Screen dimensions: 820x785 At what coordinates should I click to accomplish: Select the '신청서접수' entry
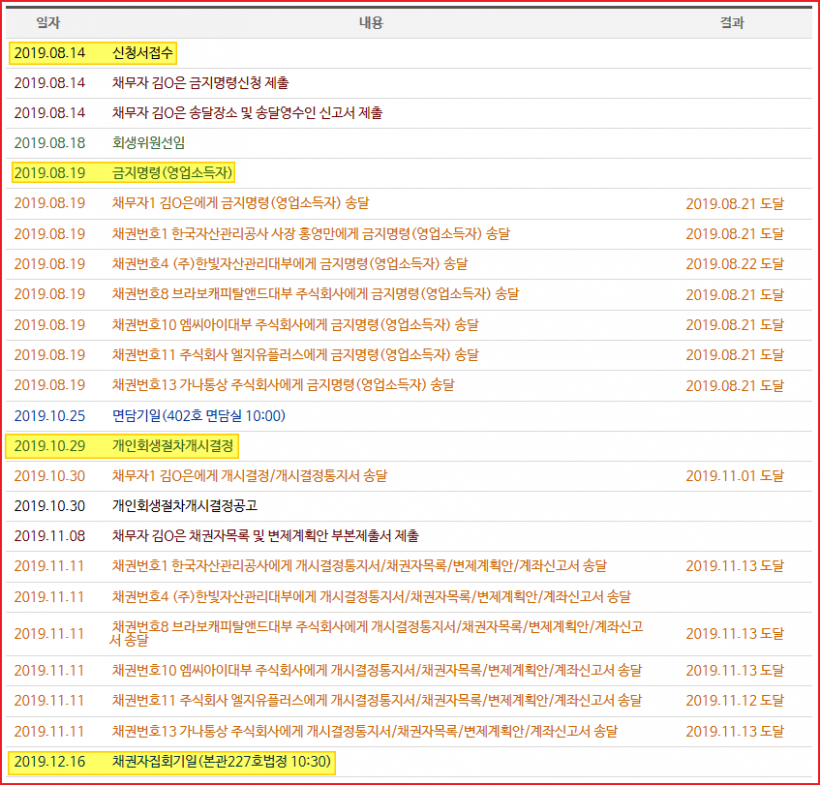coord(142,53)
